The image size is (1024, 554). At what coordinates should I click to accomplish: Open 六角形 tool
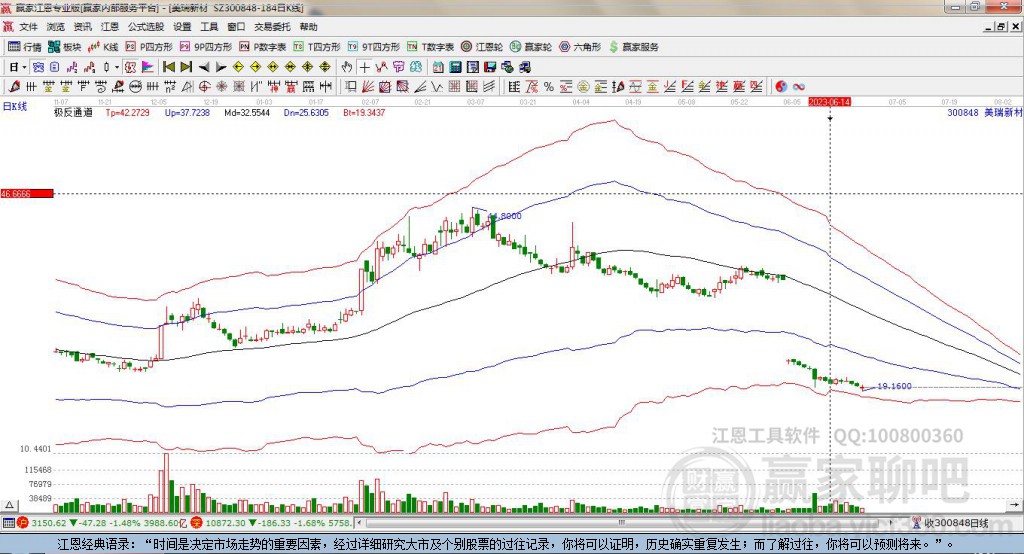pos(580,47)
